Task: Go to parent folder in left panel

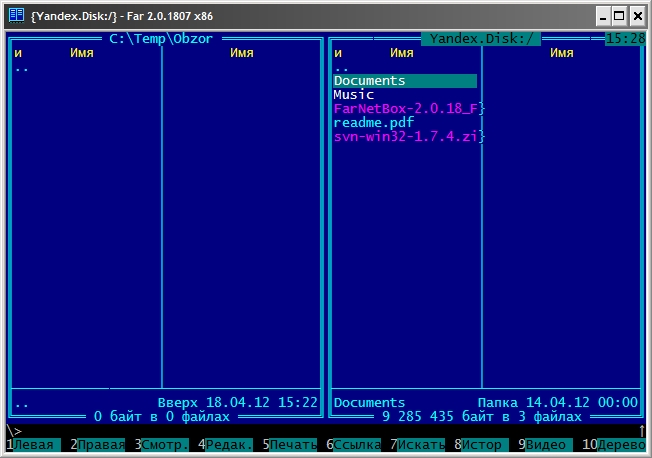Action: 22,68
